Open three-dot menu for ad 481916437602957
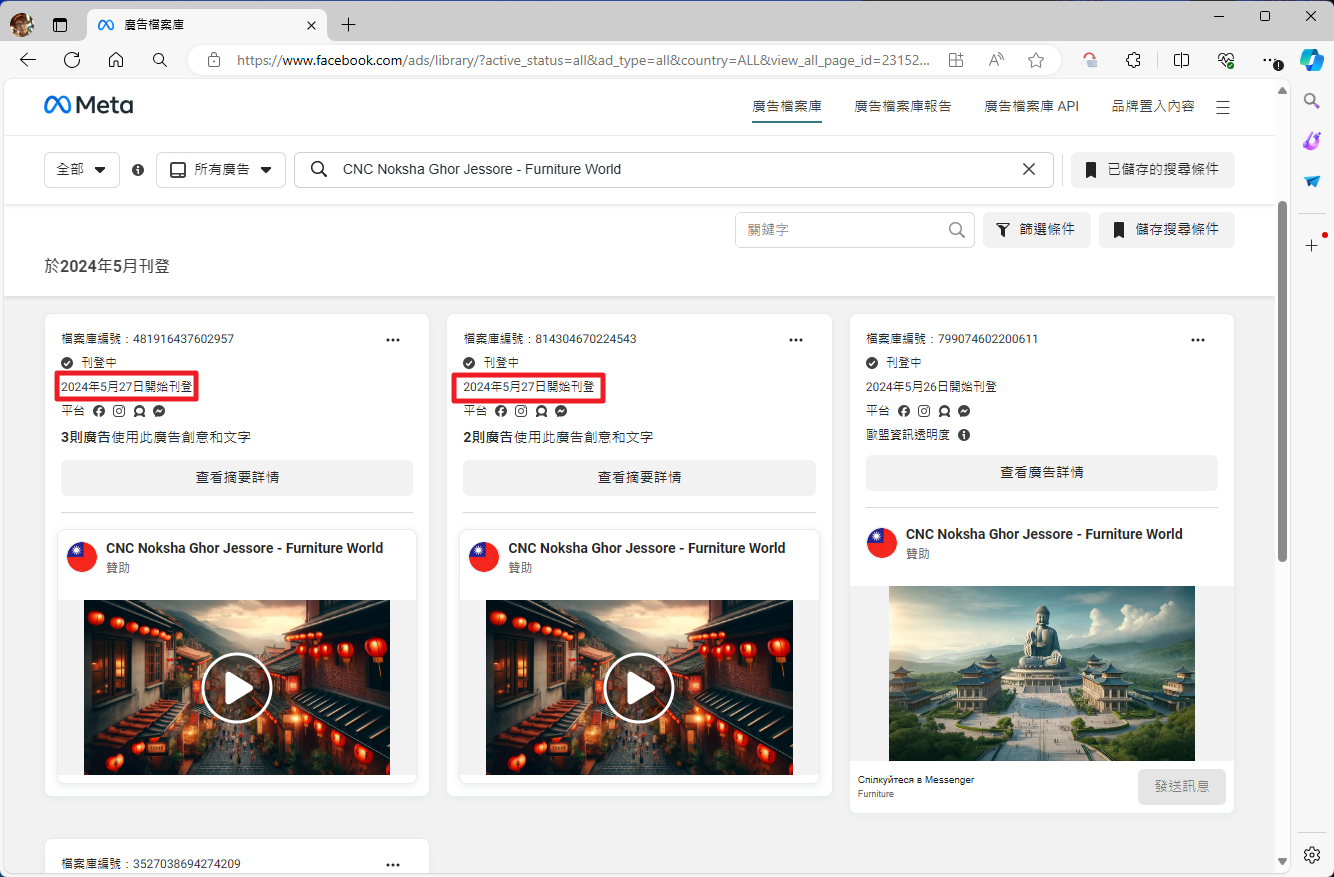The height and width of the screenshot is (877, 1334). (x=393, y=340)
